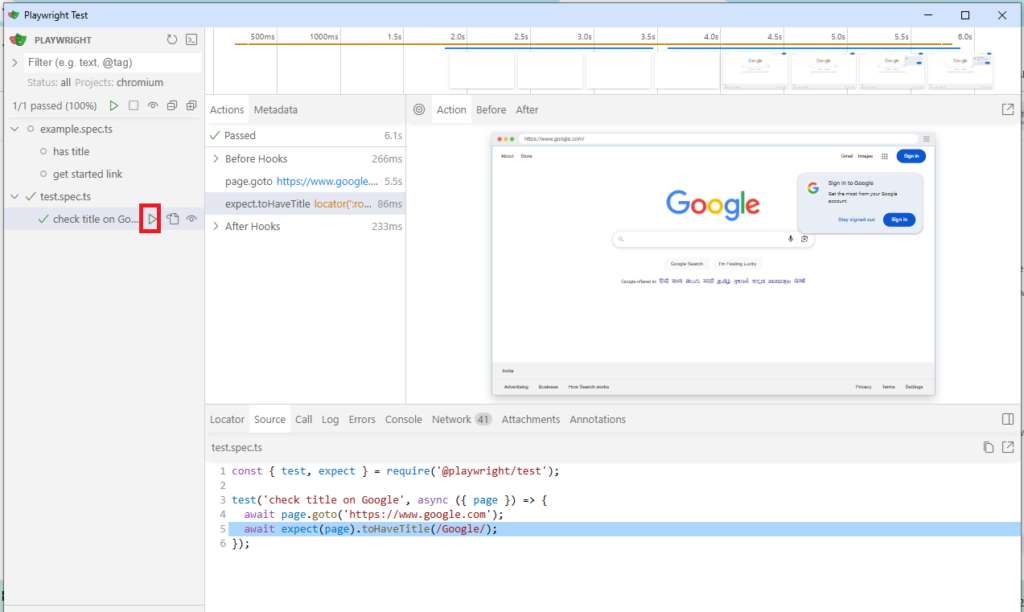Toggle watch all eye icon in toolbar
This screenshot has width=1024, height=612.
[x=153, y=105]
